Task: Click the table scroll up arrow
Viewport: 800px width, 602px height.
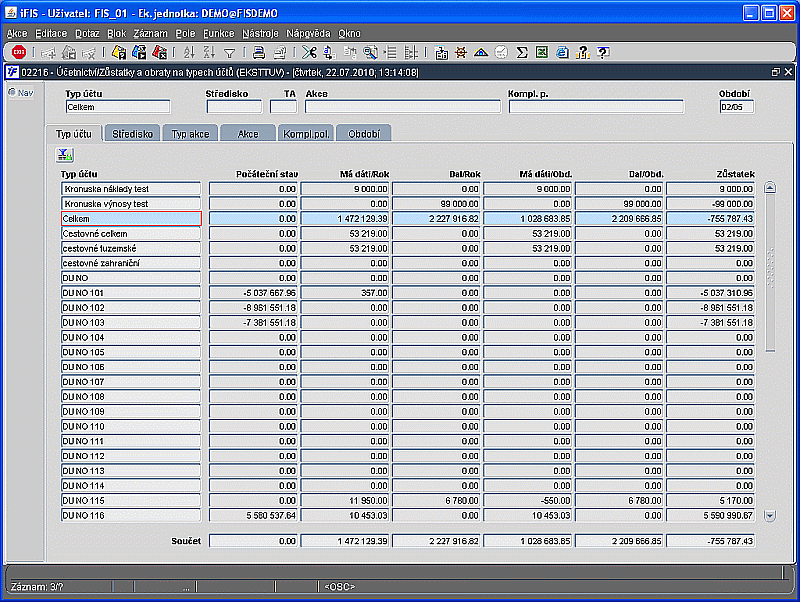Action: [x=770, y=188]
